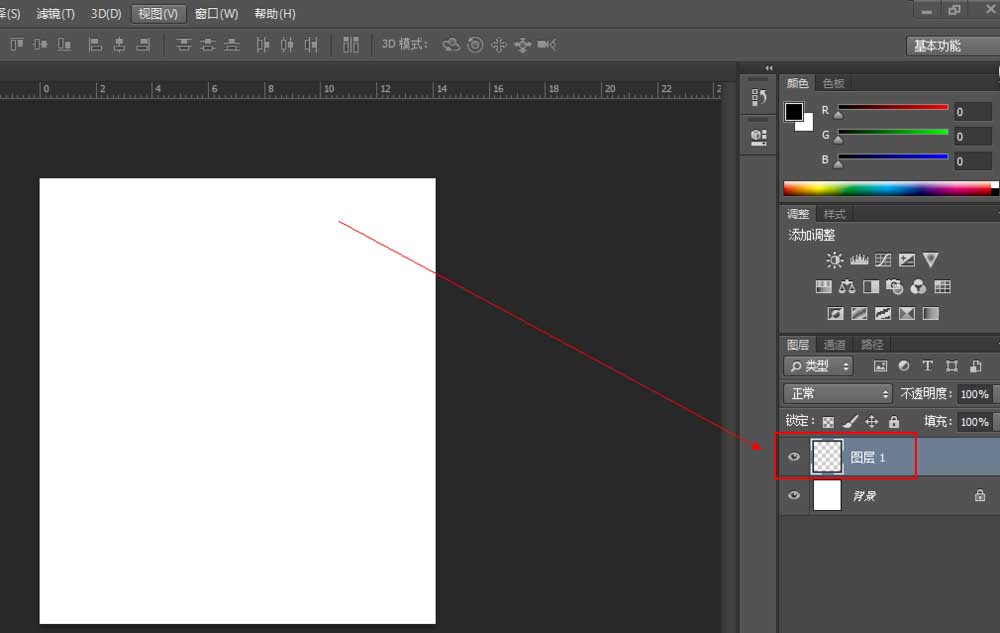
Task: Open the 正常 blend mode dropdown
Action: tap(836, 394)
